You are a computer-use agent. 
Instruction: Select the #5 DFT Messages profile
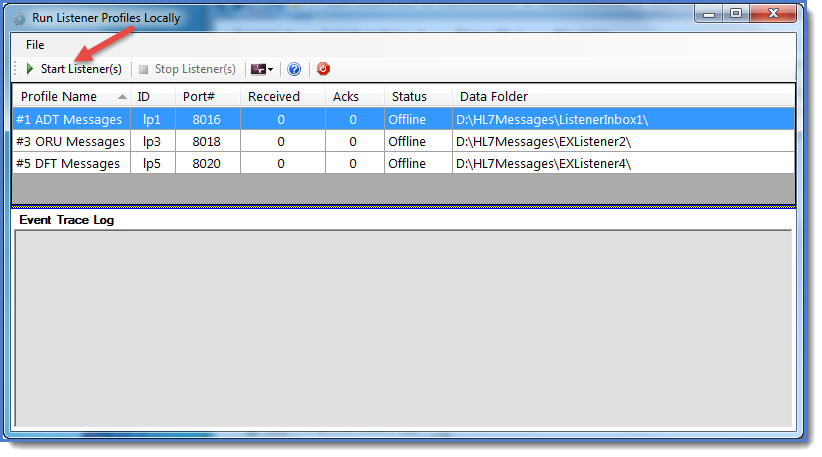[x=71, y=164]
